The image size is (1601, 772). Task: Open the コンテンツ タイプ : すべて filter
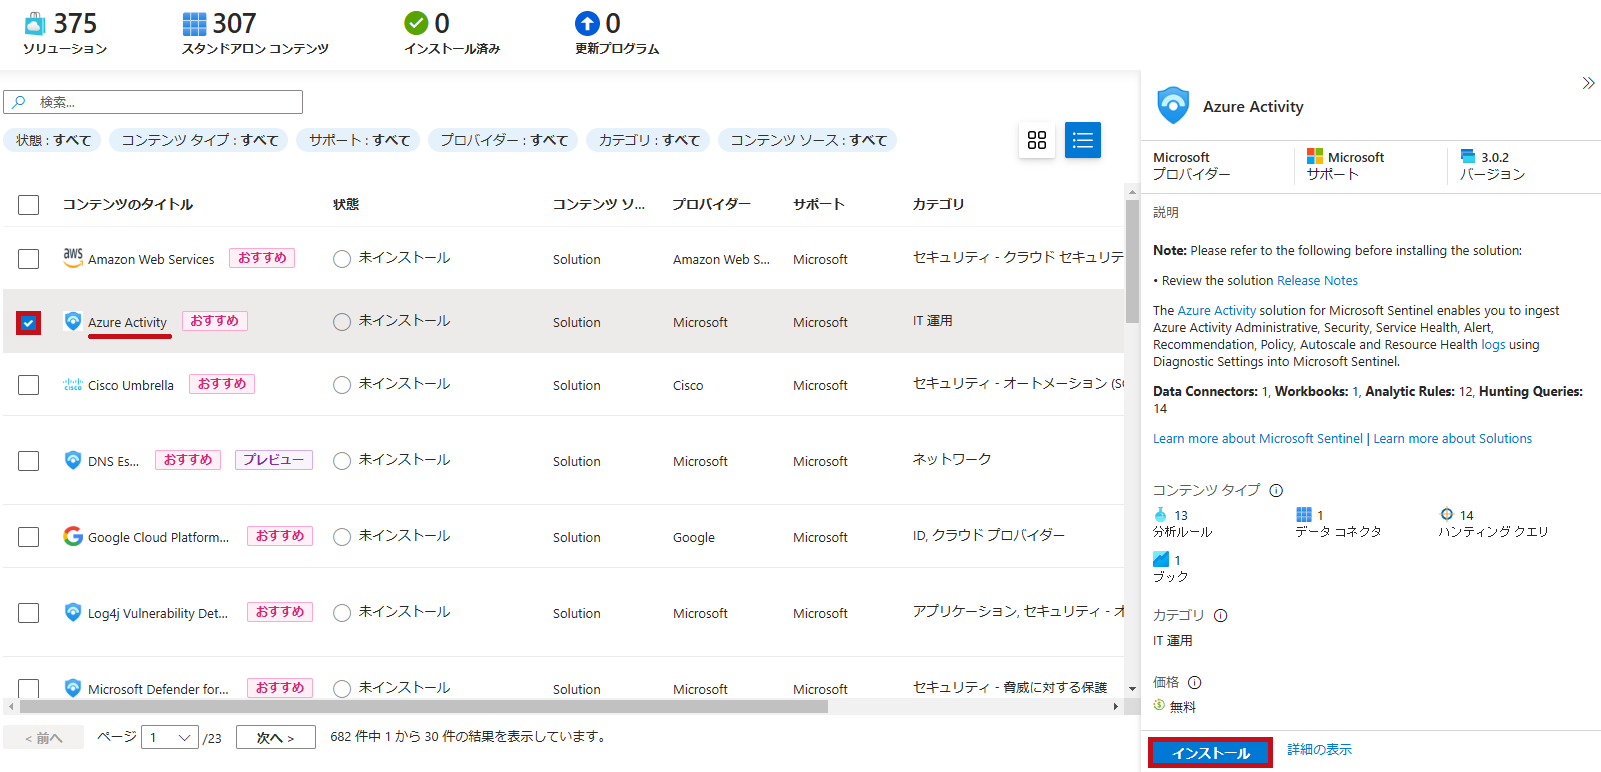(x=199, y=140)
